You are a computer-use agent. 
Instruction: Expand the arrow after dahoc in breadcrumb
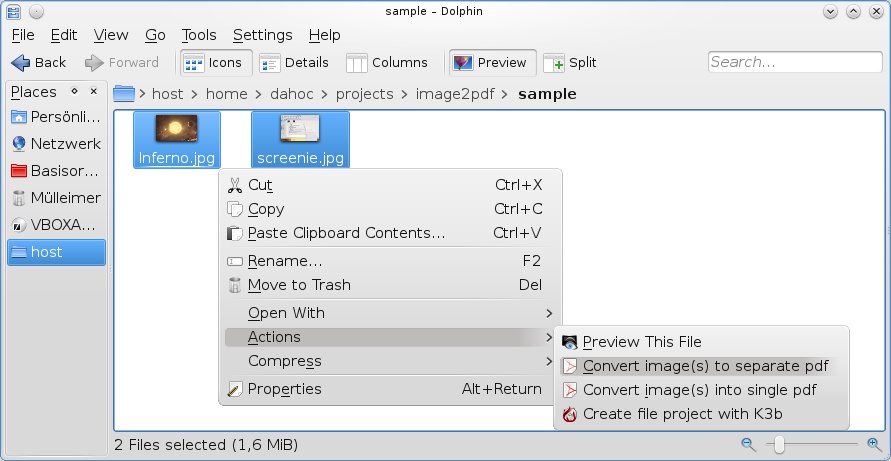pyautogui.click(x=324, y=94)
